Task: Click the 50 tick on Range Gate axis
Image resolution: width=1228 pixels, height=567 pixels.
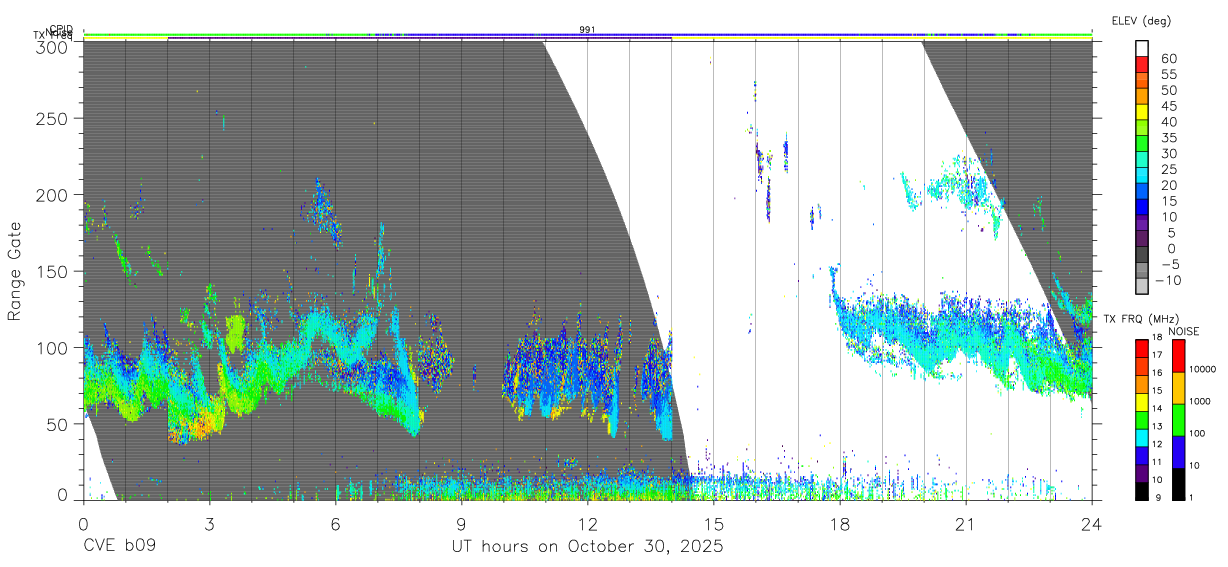Action: [58, 423]
